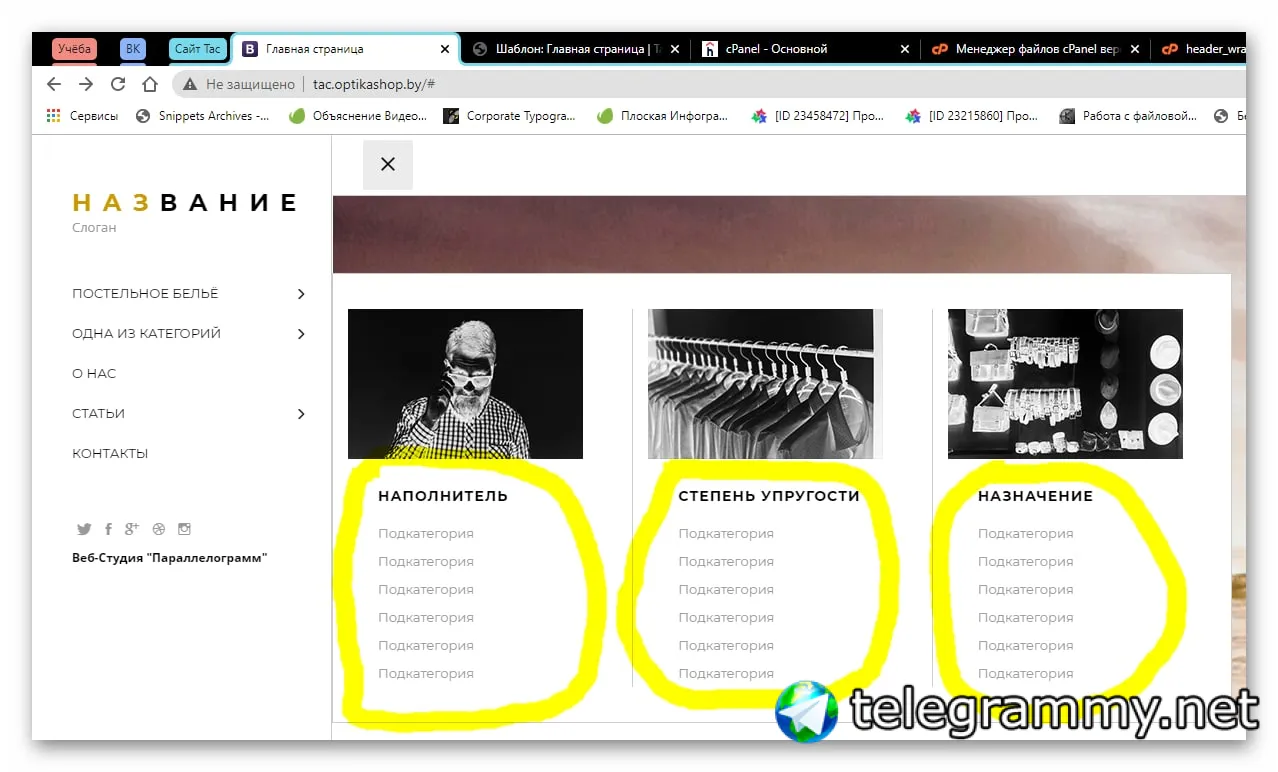Reload the page with refresh icon
The image size is (1278, 772).
(118, 84)
